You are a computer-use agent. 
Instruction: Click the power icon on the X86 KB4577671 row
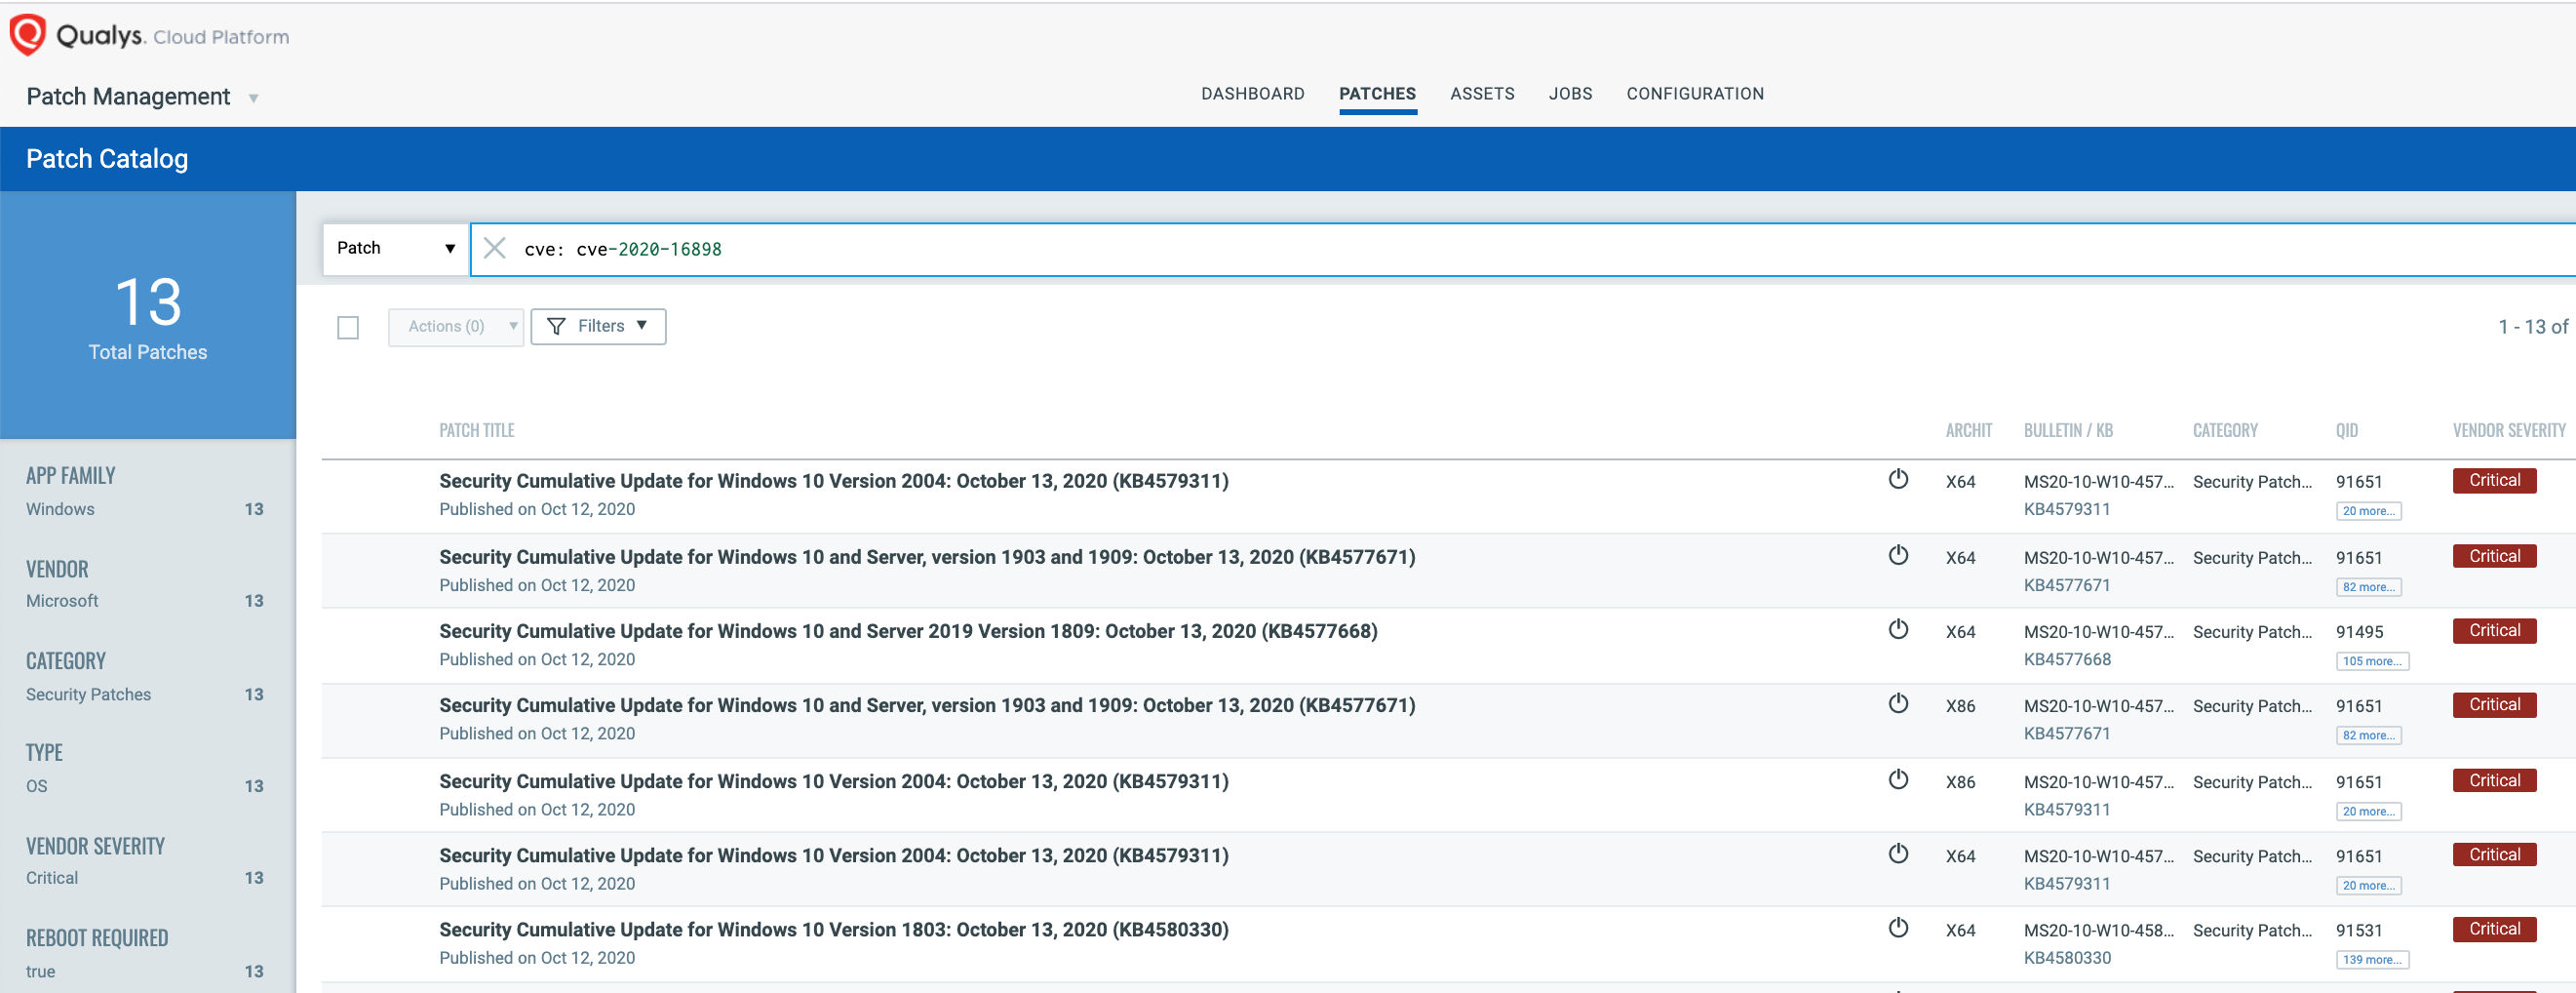tap(1898, 703)
